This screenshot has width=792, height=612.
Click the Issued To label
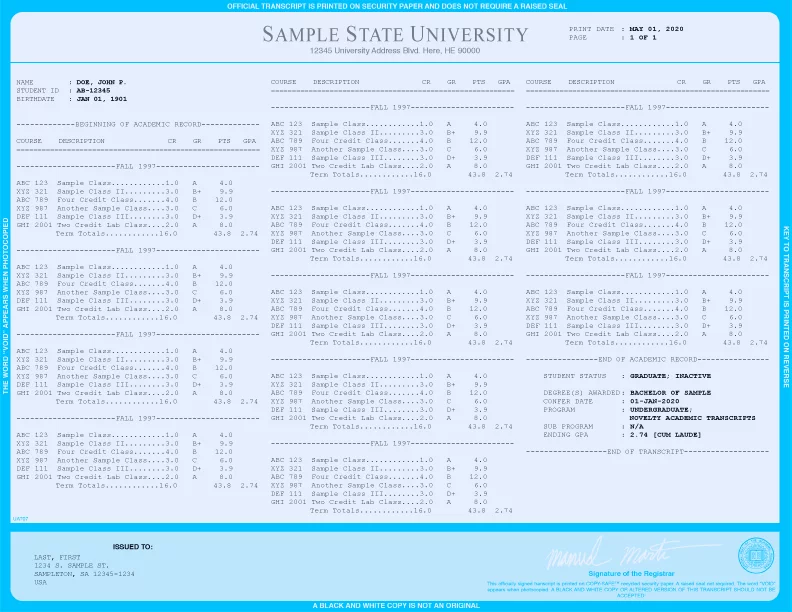click(133, 547)
